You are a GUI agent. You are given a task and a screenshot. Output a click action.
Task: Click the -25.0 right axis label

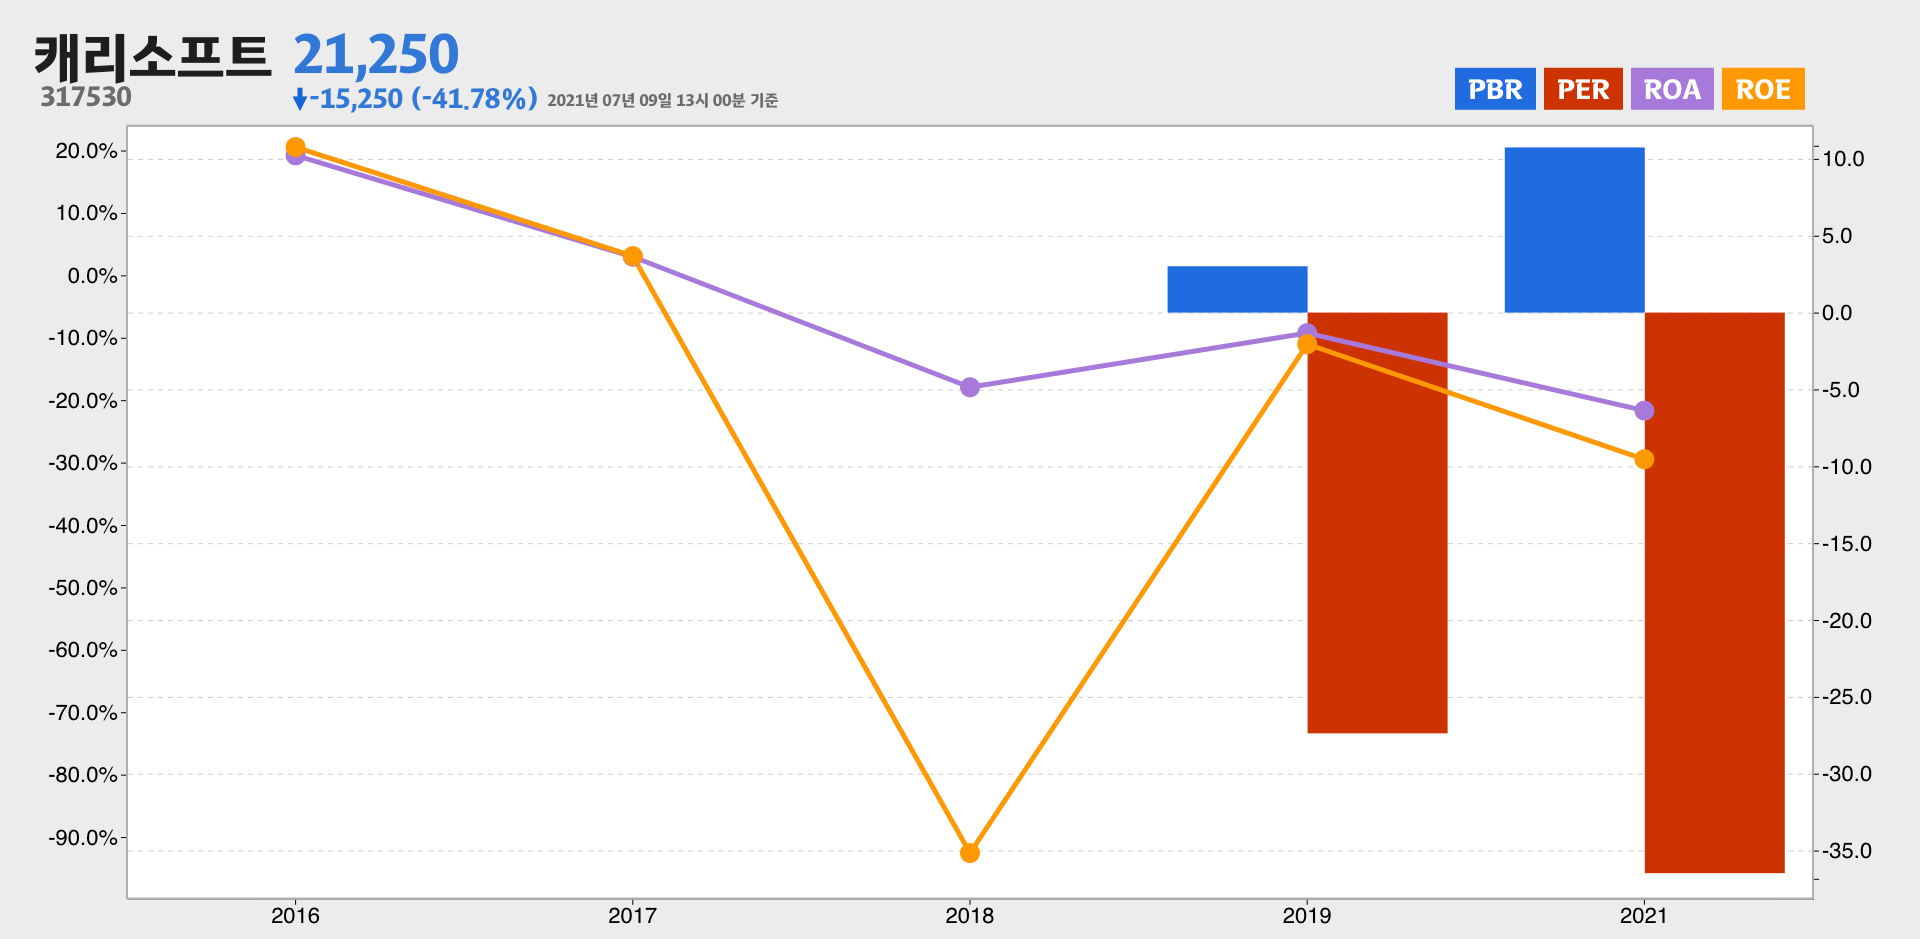1847,697
